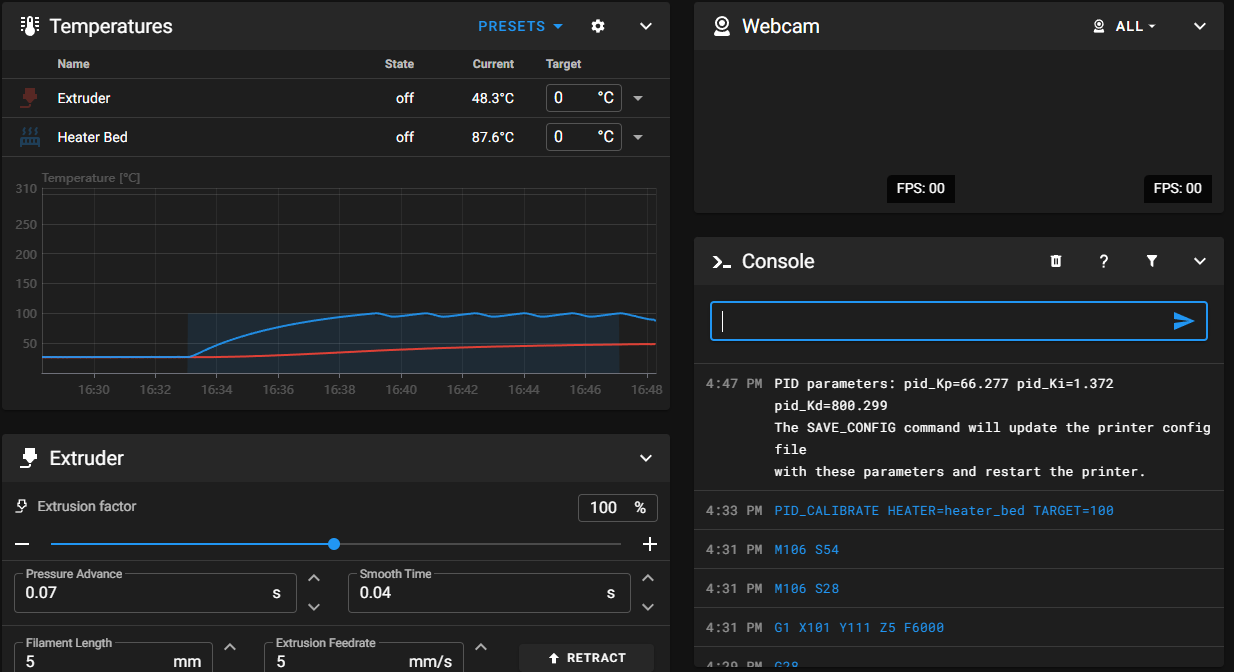Open the console help question mark
This screenshot has width=1234, height=672.
click(1104, 261)
